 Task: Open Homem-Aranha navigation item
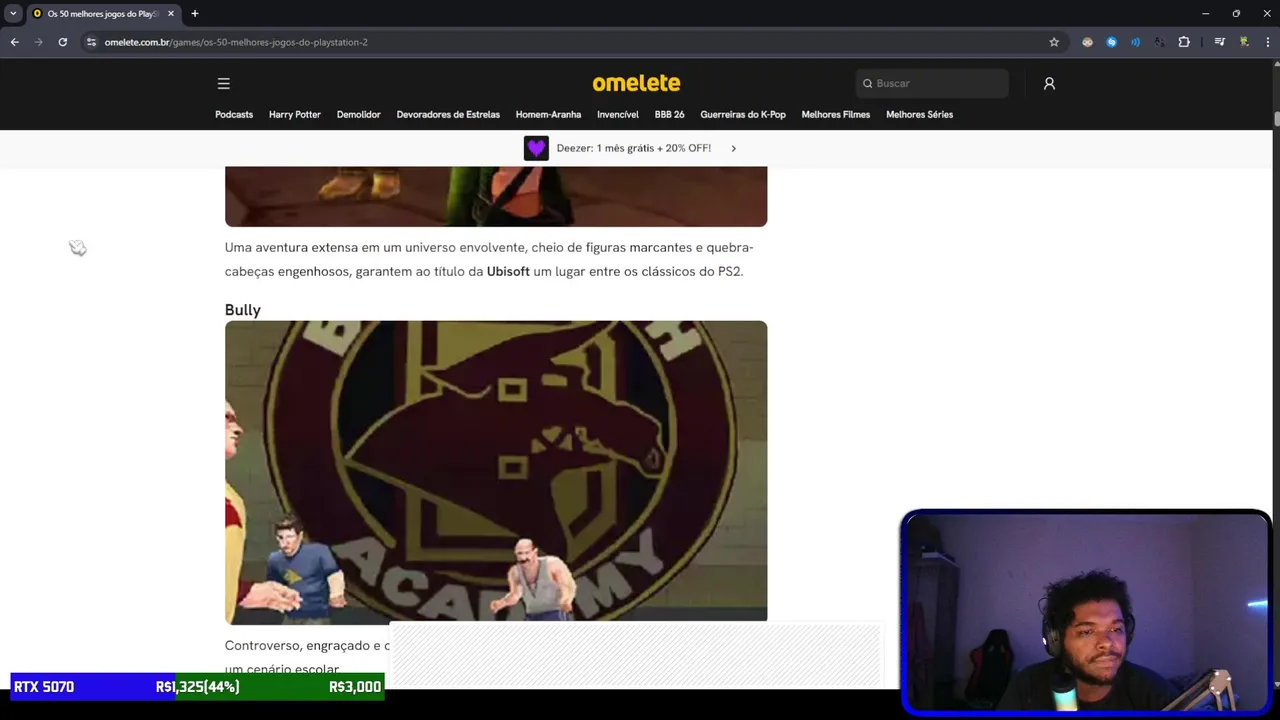coord(548,114)
